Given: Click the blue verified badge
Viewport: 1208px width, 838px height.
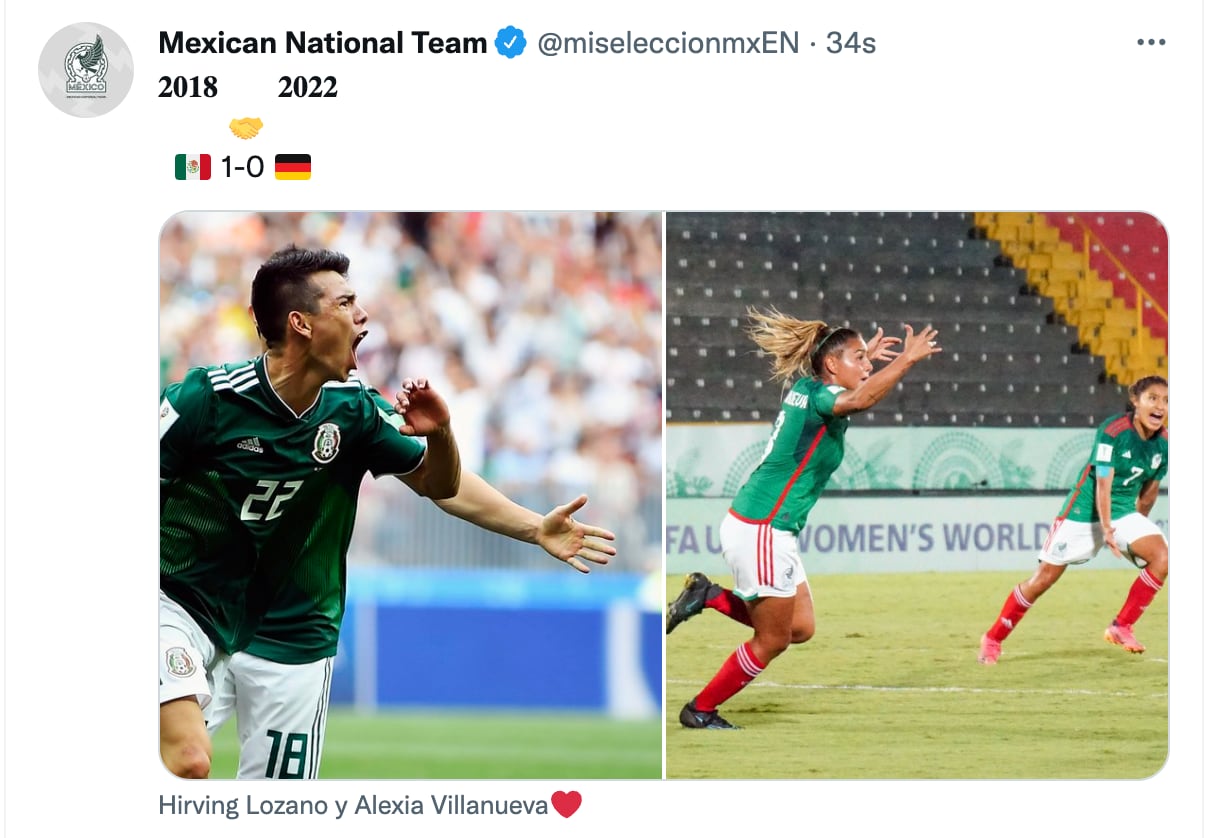Looking at the screenshot, I should coord(511,43).
